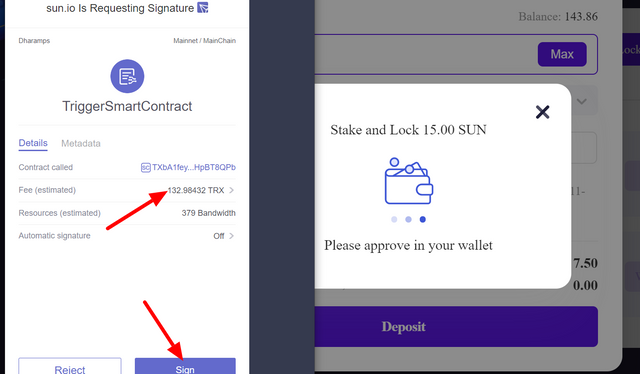640x374 pixels.
Task: Click the purple Deposit button
Action: pos(456,327)
